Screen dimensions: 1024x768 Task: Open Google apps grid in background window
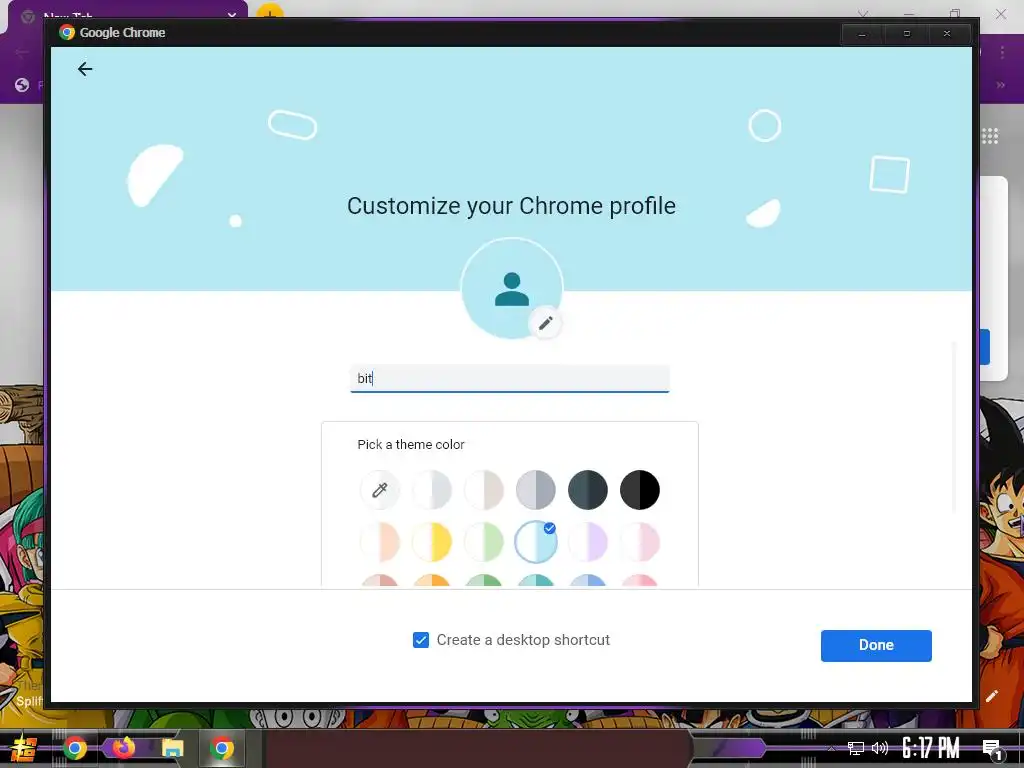[990, 136]
